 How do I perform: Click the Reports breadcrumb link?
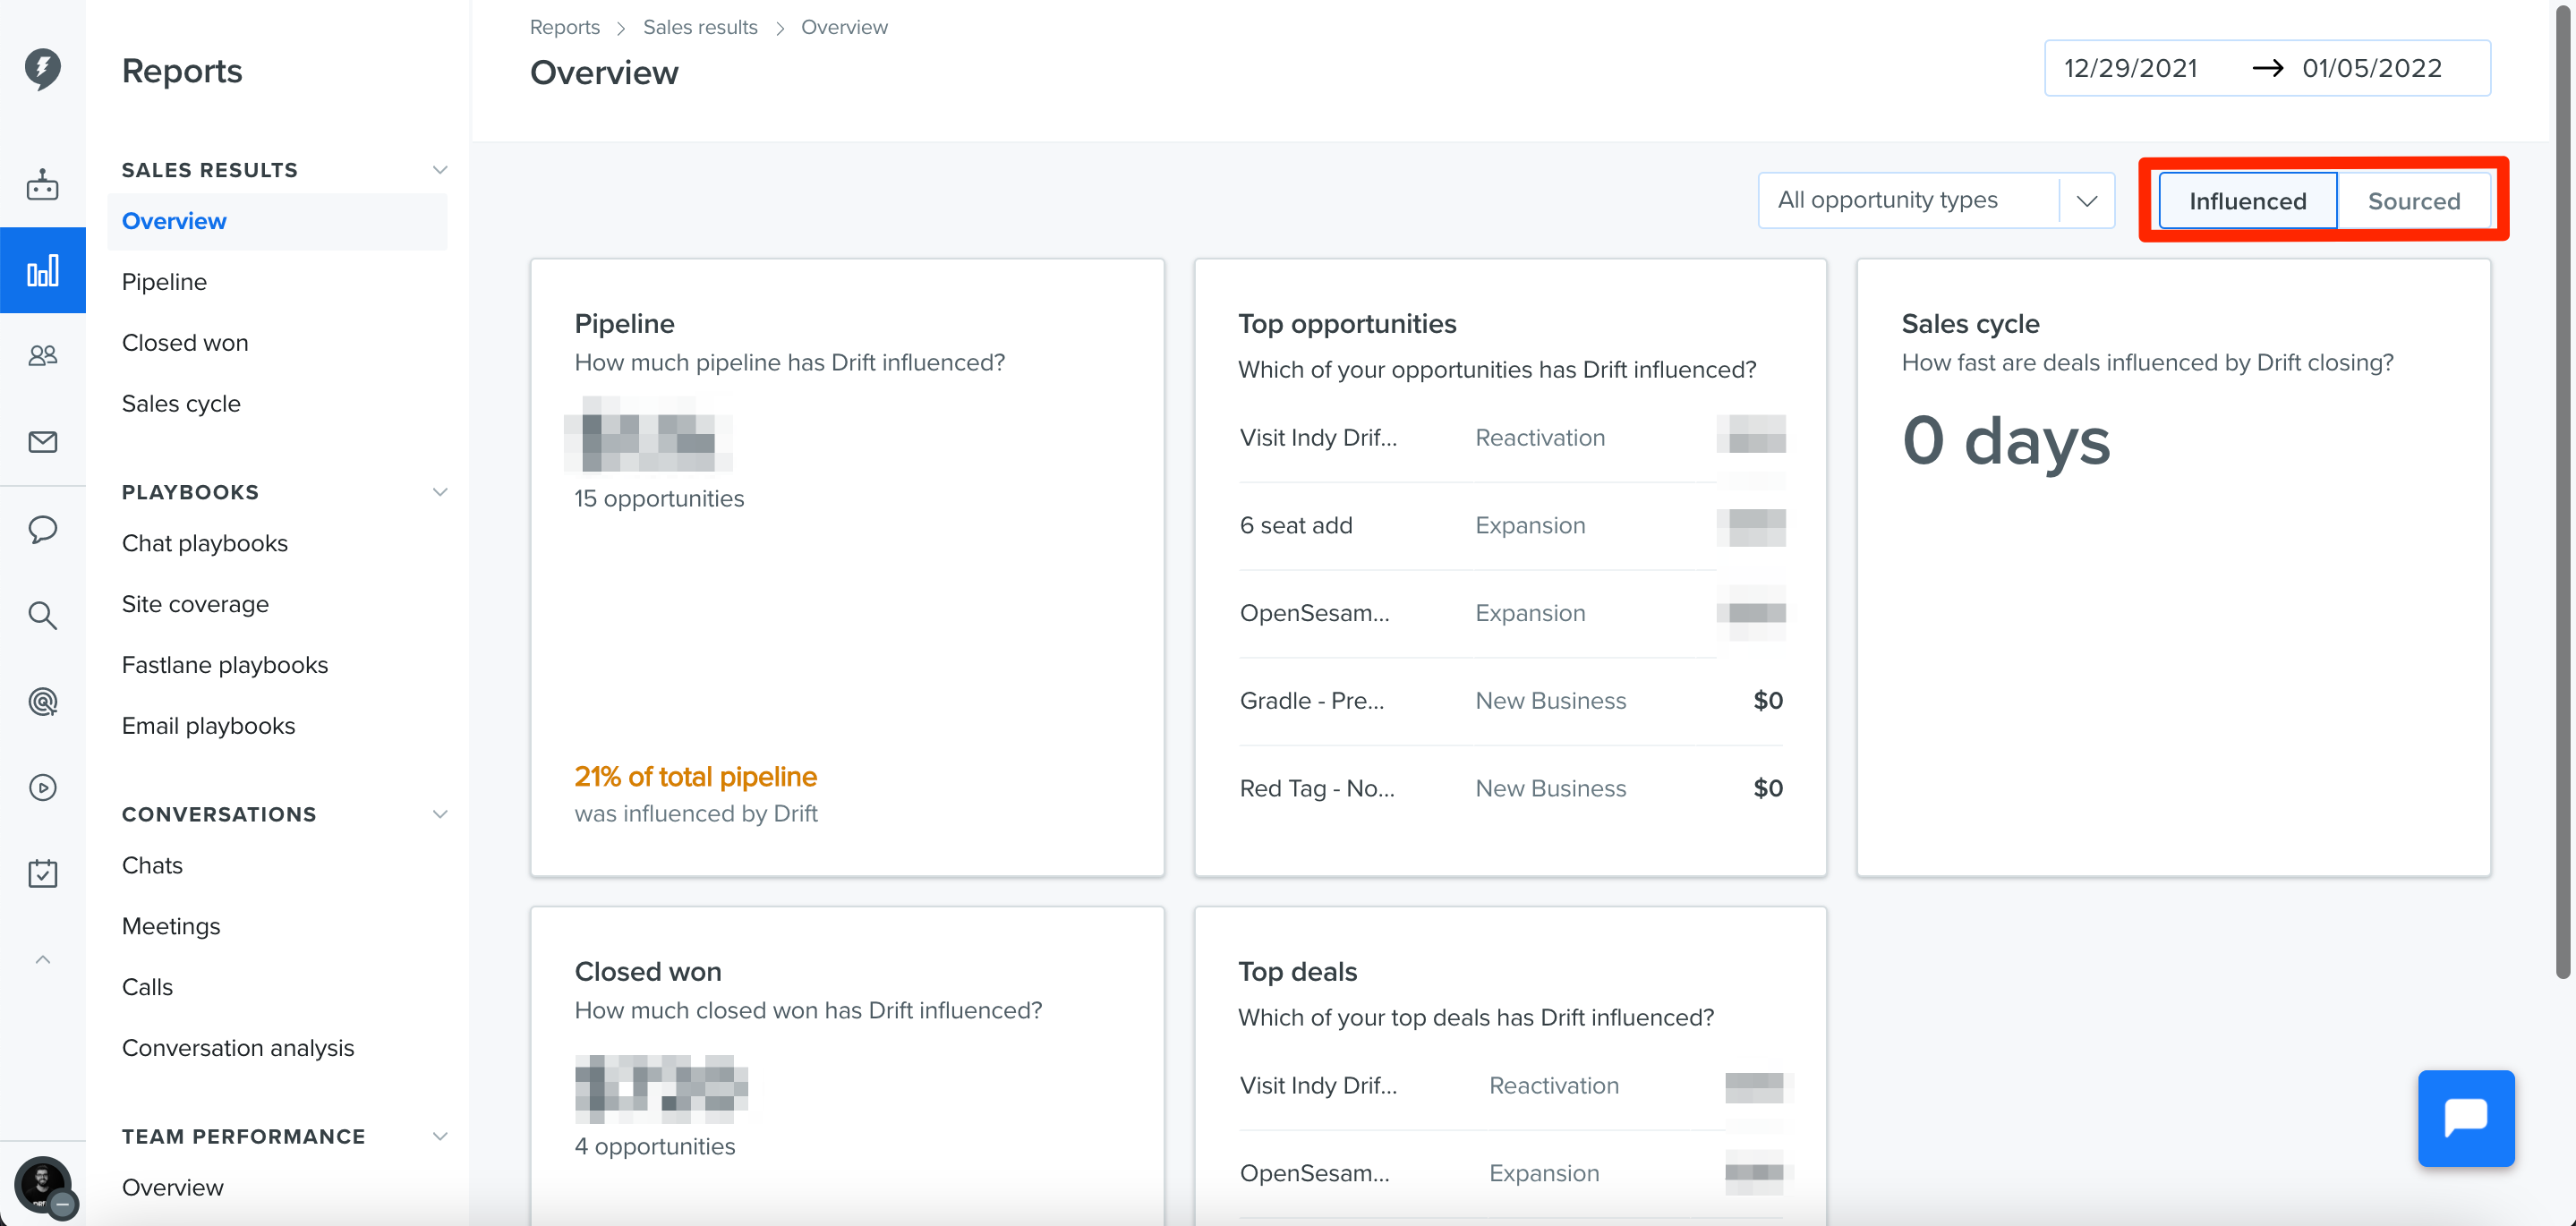[564, 27]
